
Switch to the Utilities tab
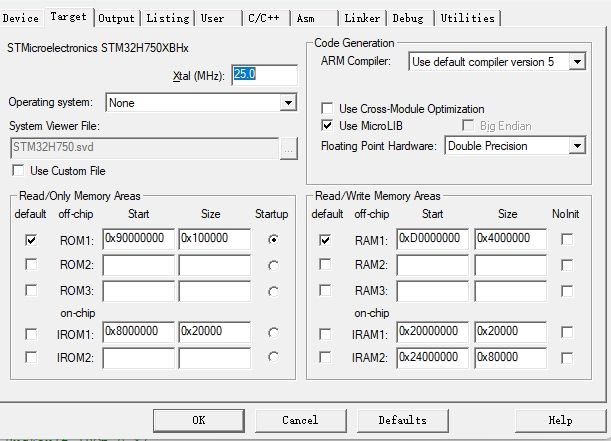[468, 18]
